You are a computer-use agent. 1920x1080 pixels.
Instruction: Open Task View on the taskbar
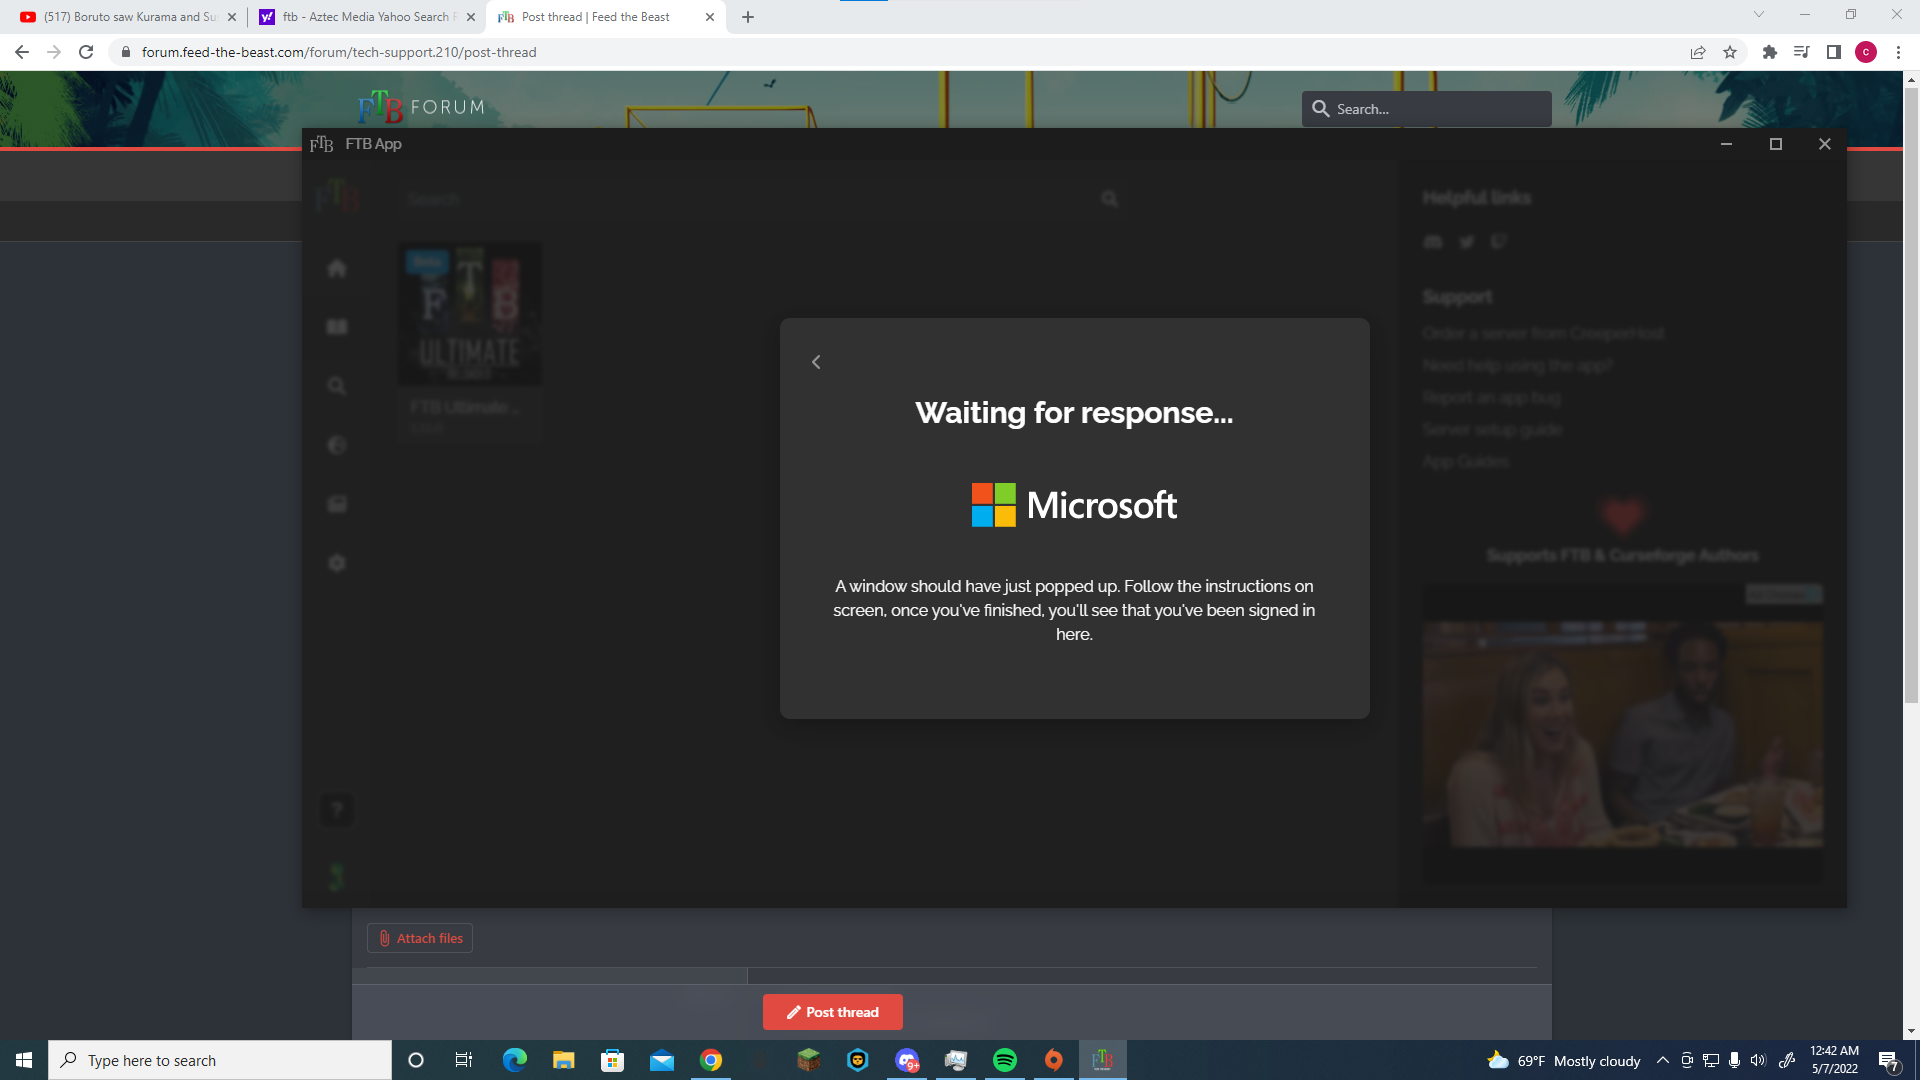(464, 1060)
